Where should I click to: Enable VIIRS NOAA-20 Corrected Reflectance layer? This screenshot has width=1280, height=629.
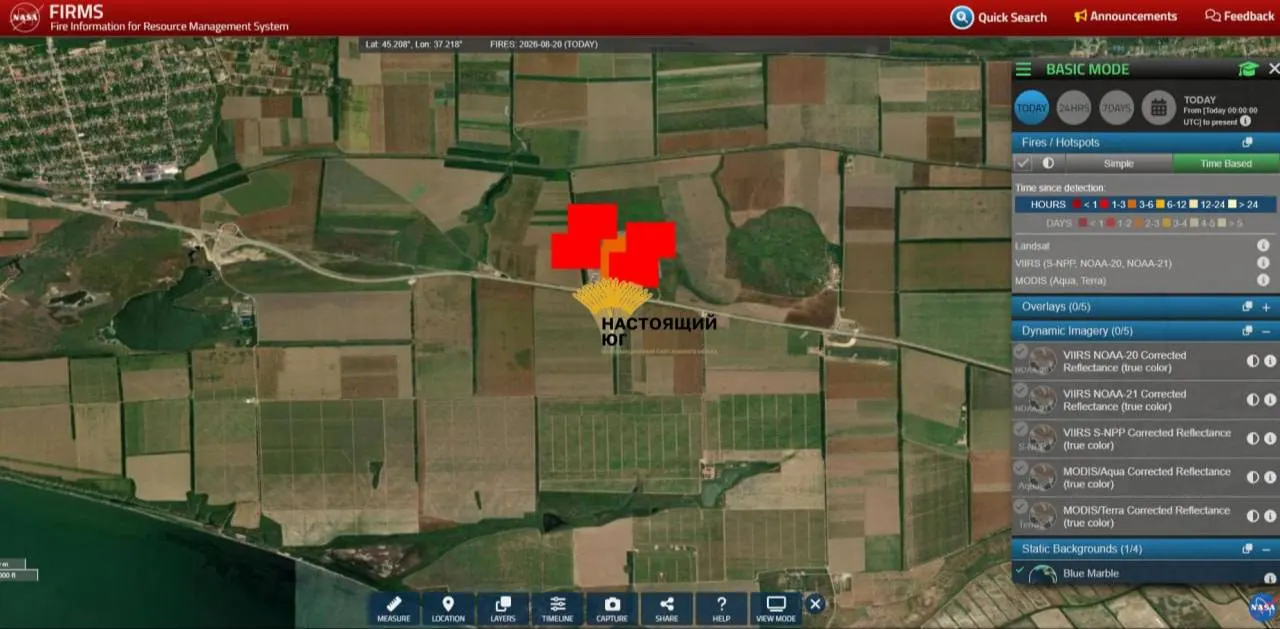[x=1020, y=353]
